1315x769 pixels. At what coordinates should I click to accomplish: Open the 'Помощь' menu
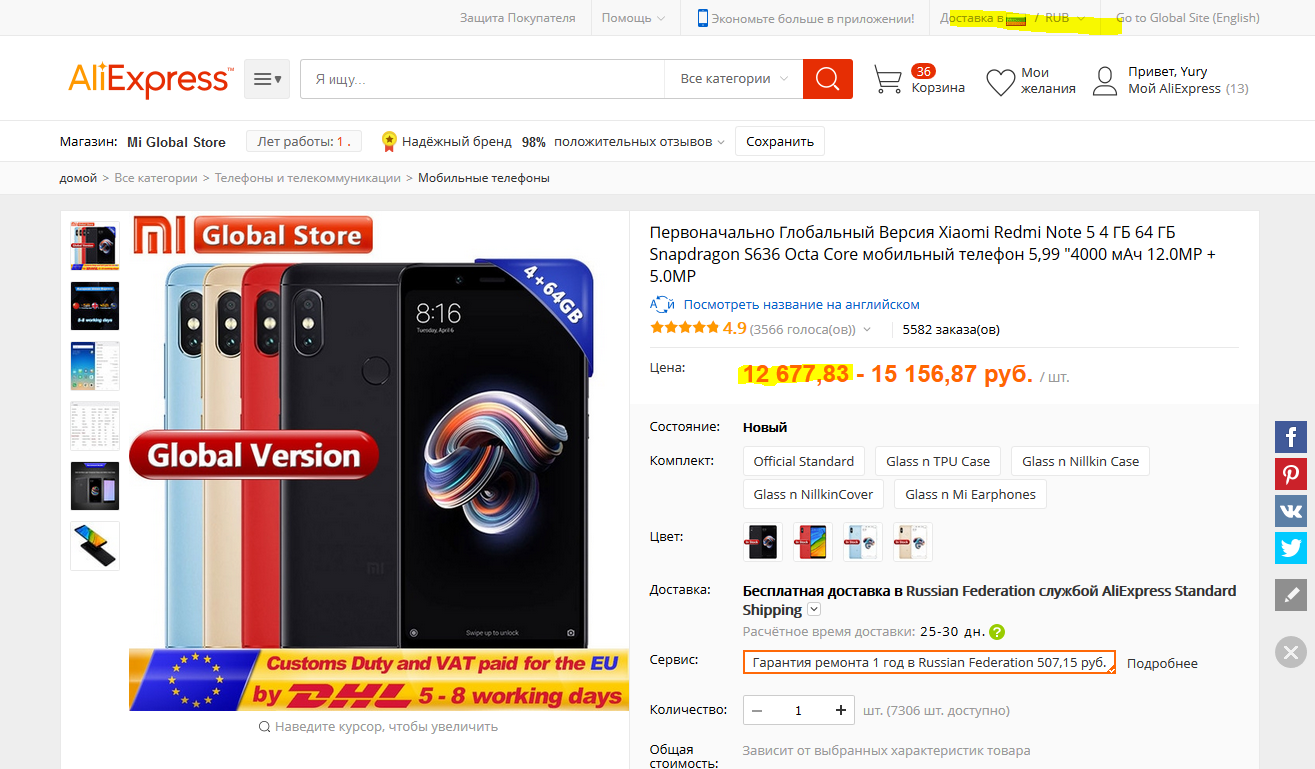click(x=632, y=18)
